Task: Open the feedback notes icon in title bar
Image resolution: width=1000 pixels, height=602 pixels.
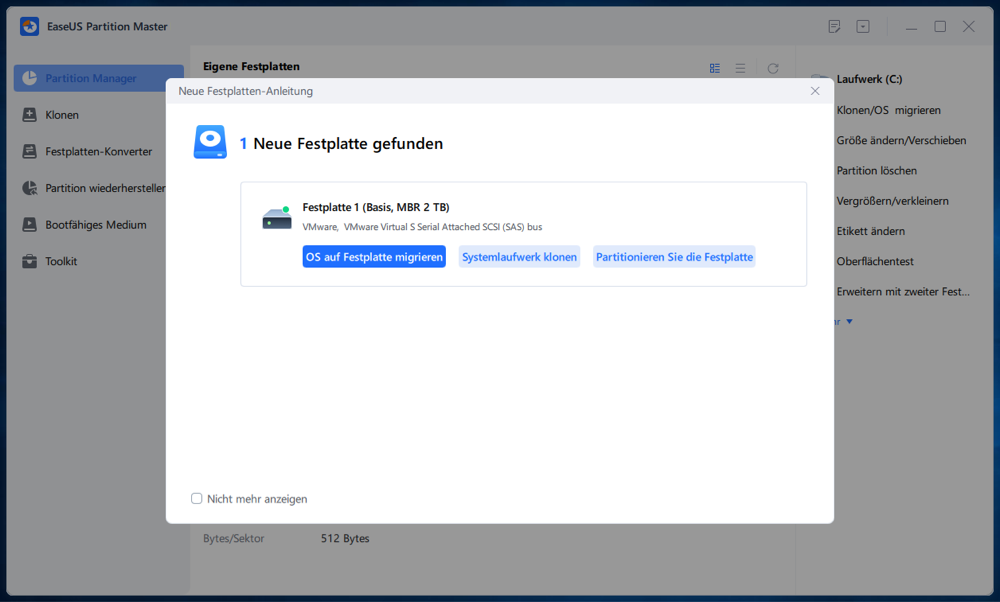Action: point(834,26)
